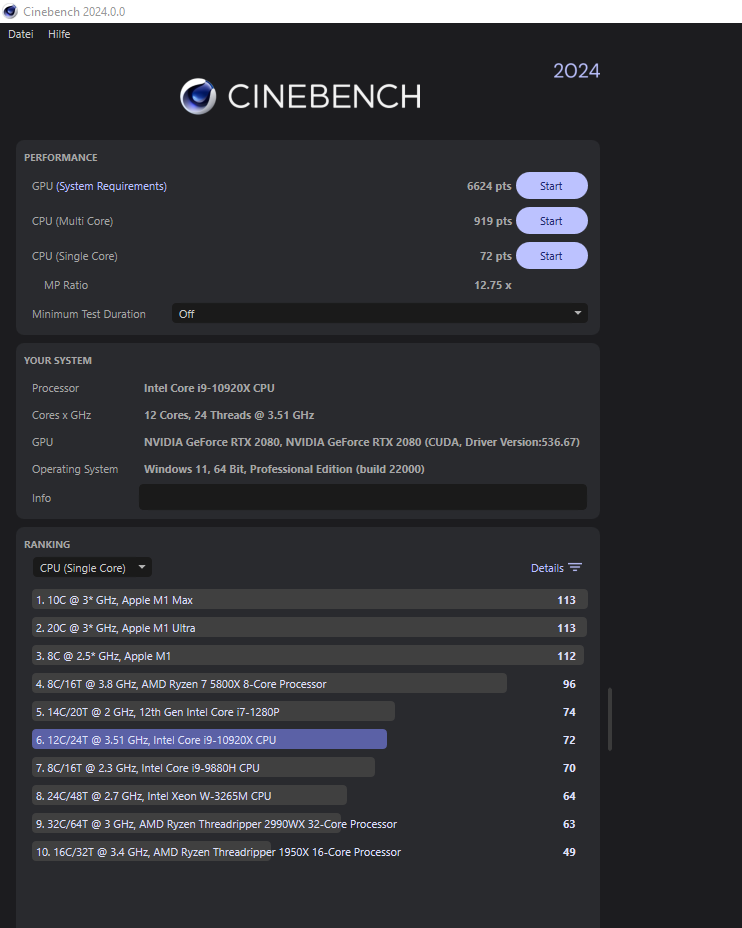Image resolution: width=742 pixels, height=928 pixels.
Task: Click the 72 pts Single Core score
Action: (x=496, y=256)
